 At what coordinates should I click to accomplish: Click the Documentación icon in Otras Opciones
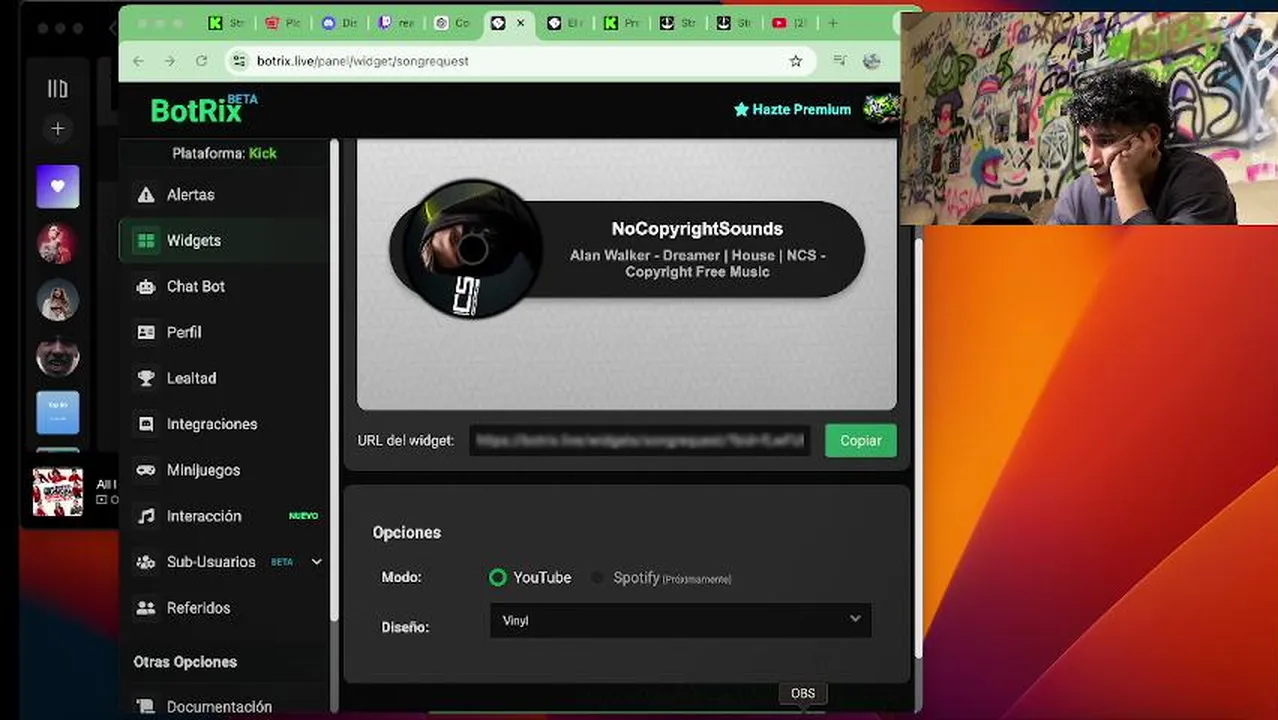146,707
